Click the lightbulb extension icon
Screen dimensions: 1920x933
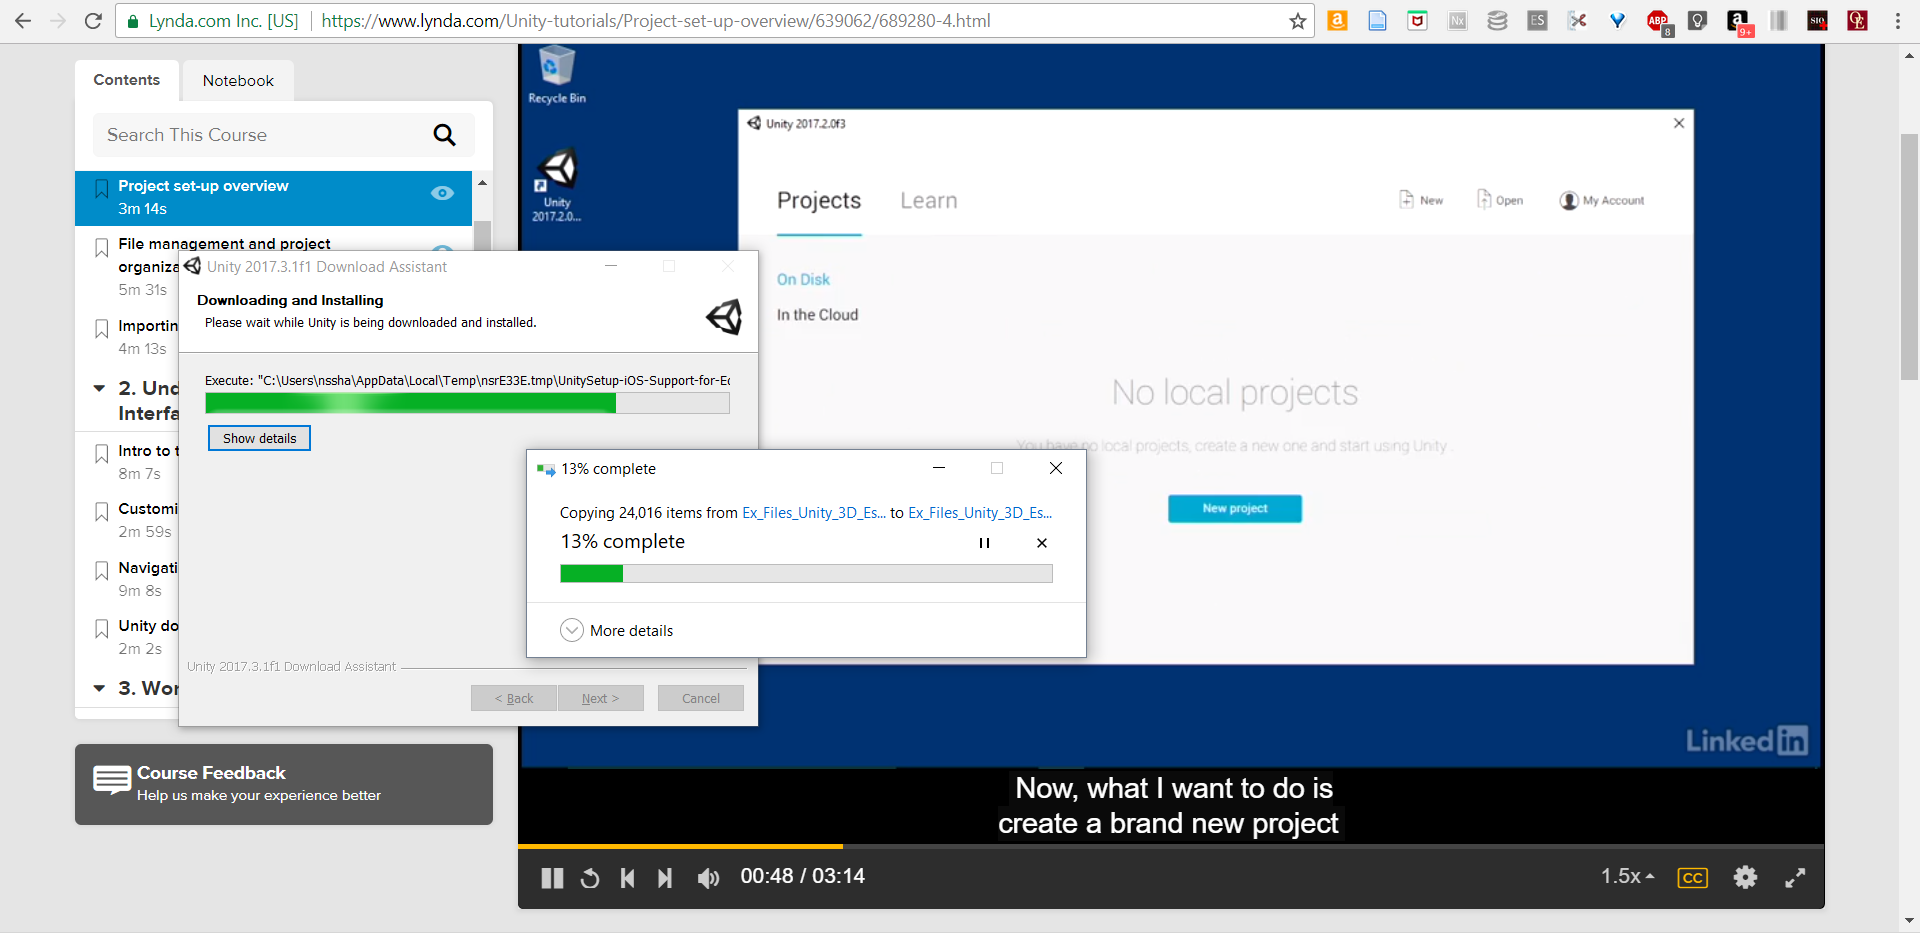click(1697, 20)
